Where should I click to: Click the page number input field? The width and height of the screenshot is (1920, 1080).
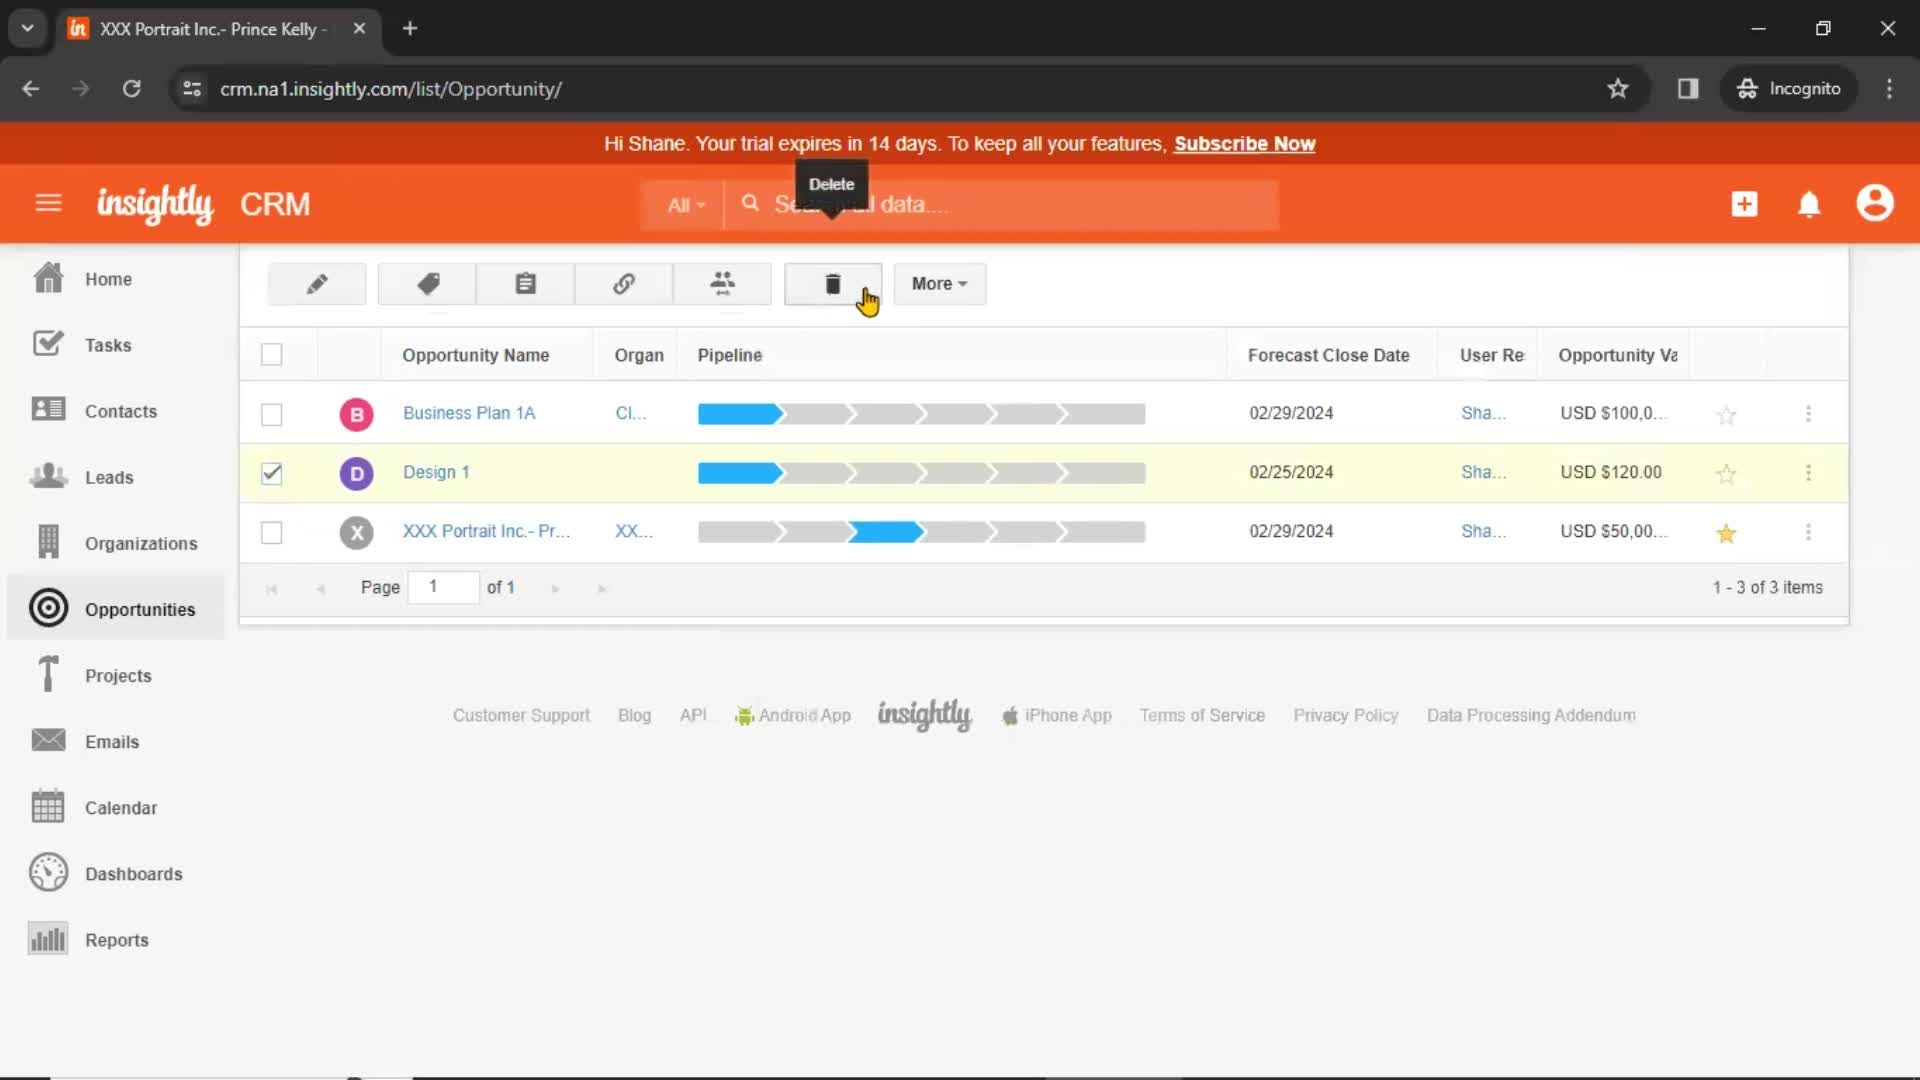pos(442,585)
